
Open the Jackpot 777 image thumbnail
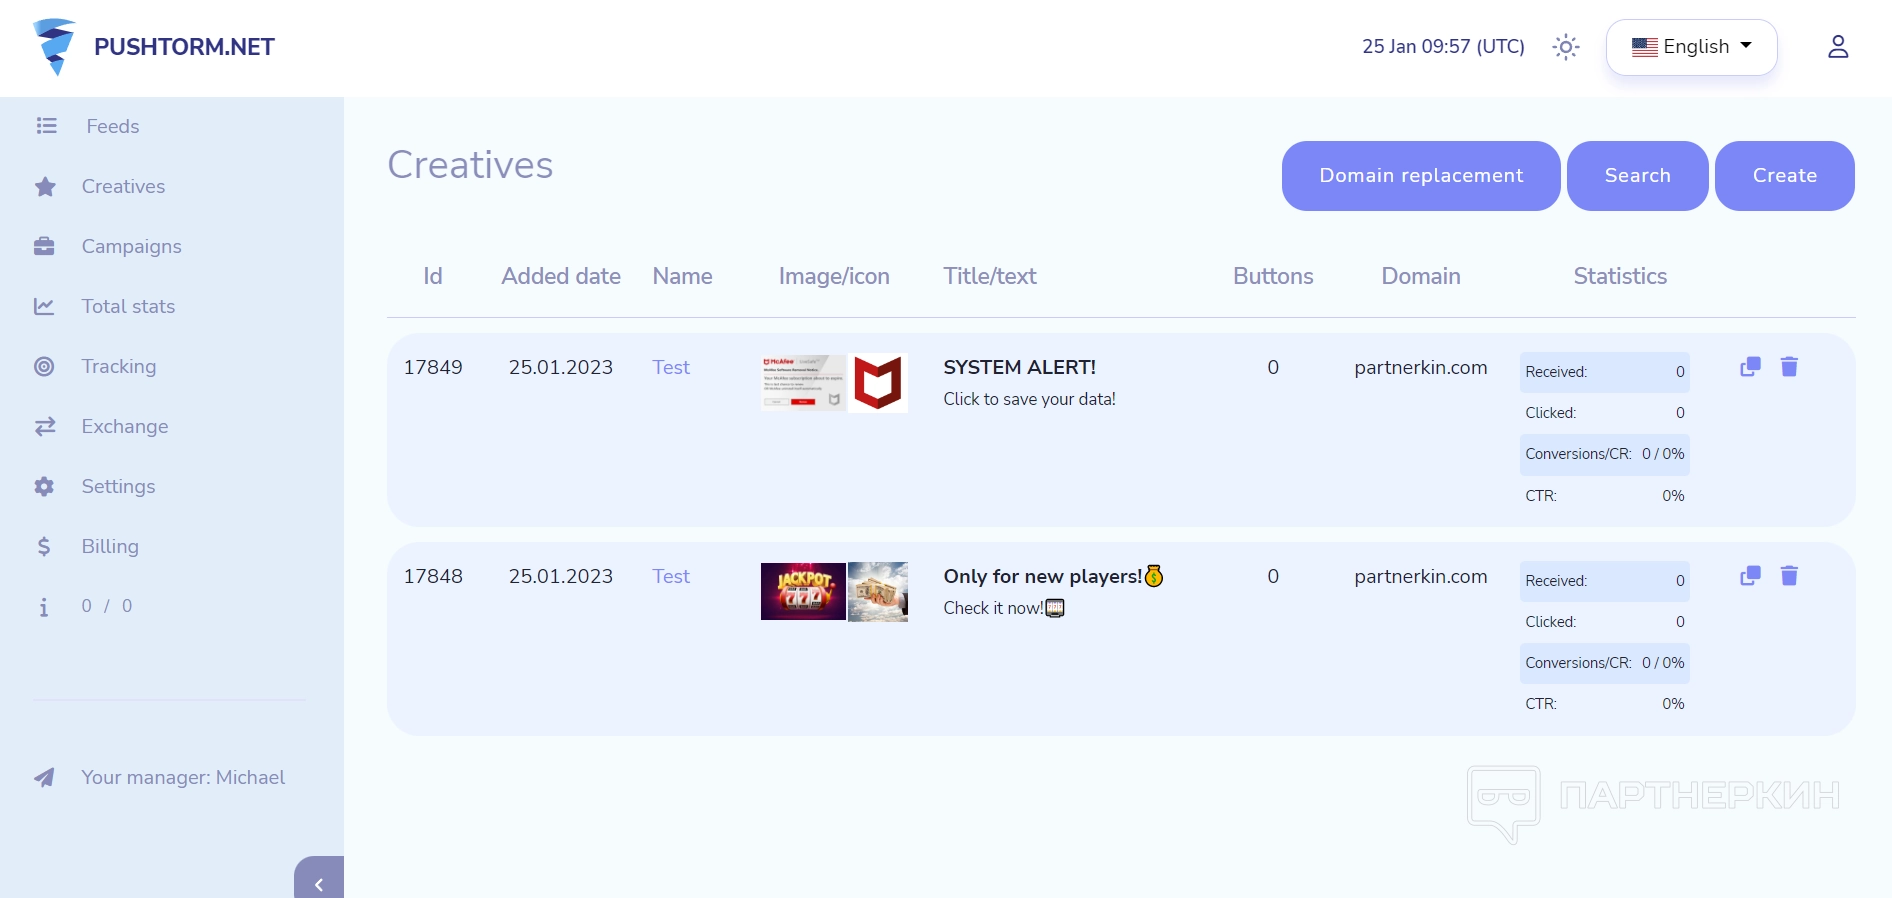pos(803,591)
